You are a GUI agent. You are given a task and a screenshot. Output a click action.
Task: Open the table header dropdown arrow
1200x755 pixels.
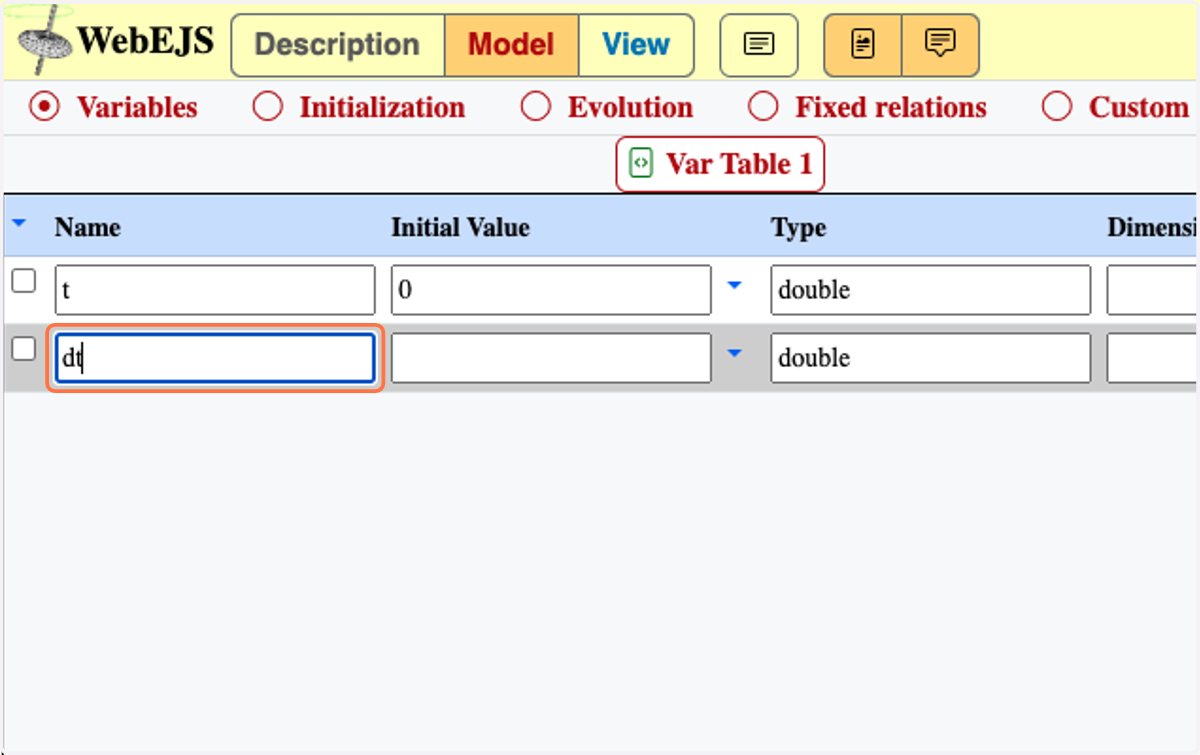[x=18, y=224]
